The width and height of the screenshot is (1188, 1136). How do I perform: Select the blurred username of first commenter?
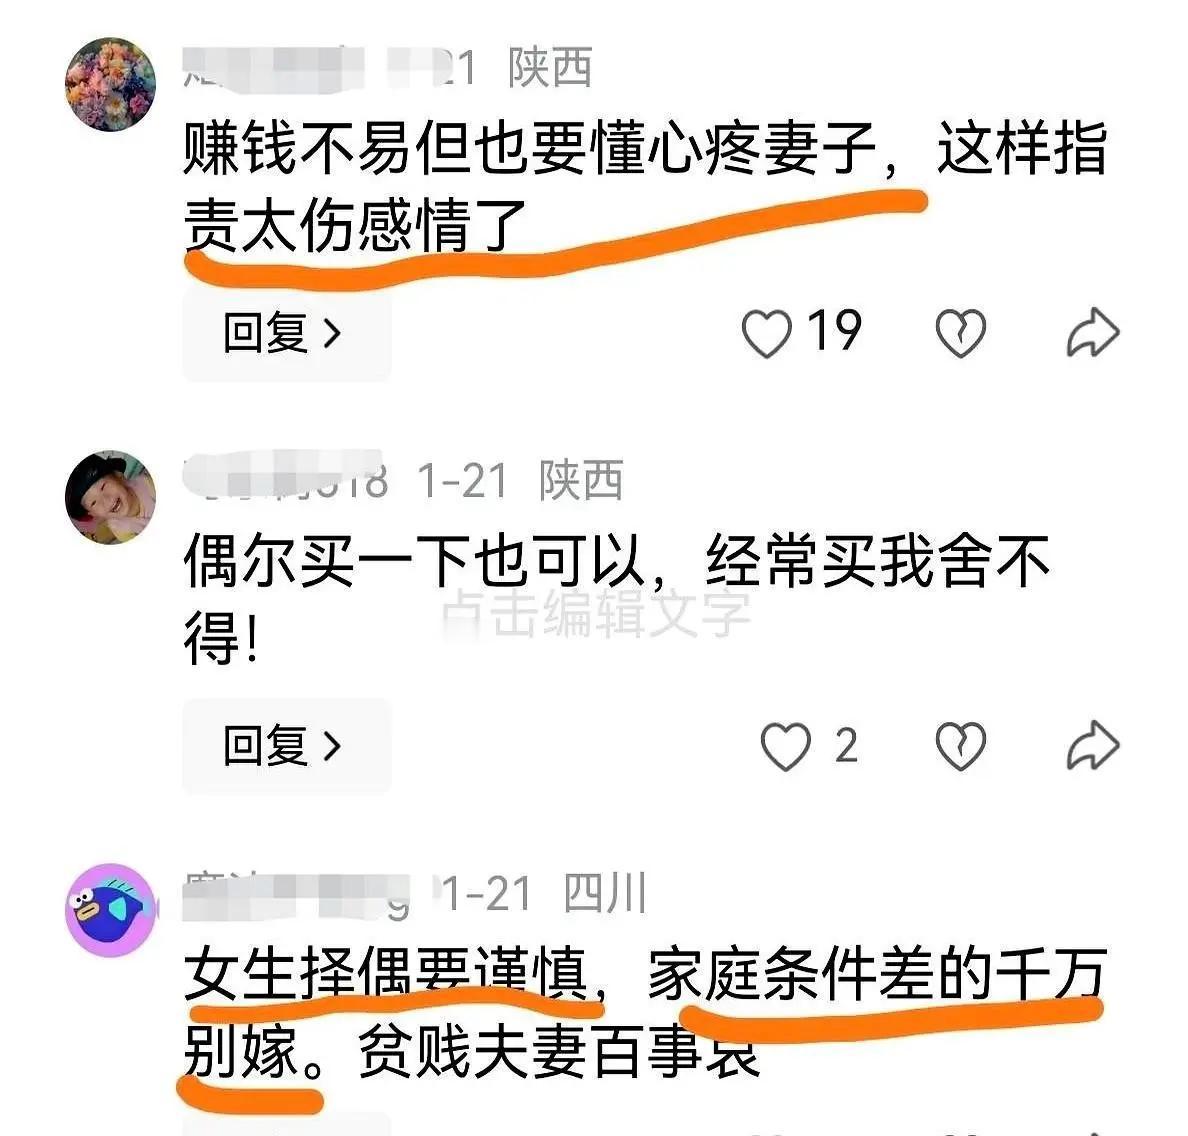point(274,67)
